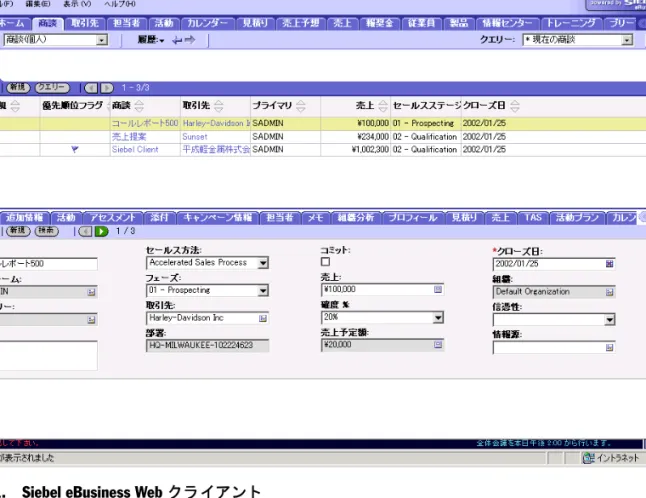Click クエリー button in list applet
The image size is (646, 498).
(x=52, y=88)
